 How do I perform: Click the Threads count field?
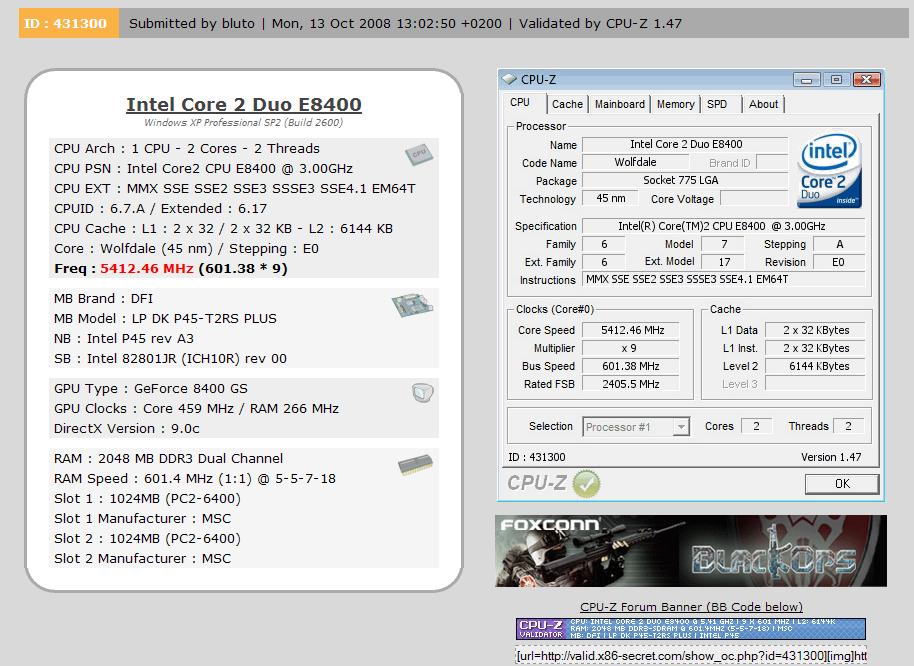[848, 427]
